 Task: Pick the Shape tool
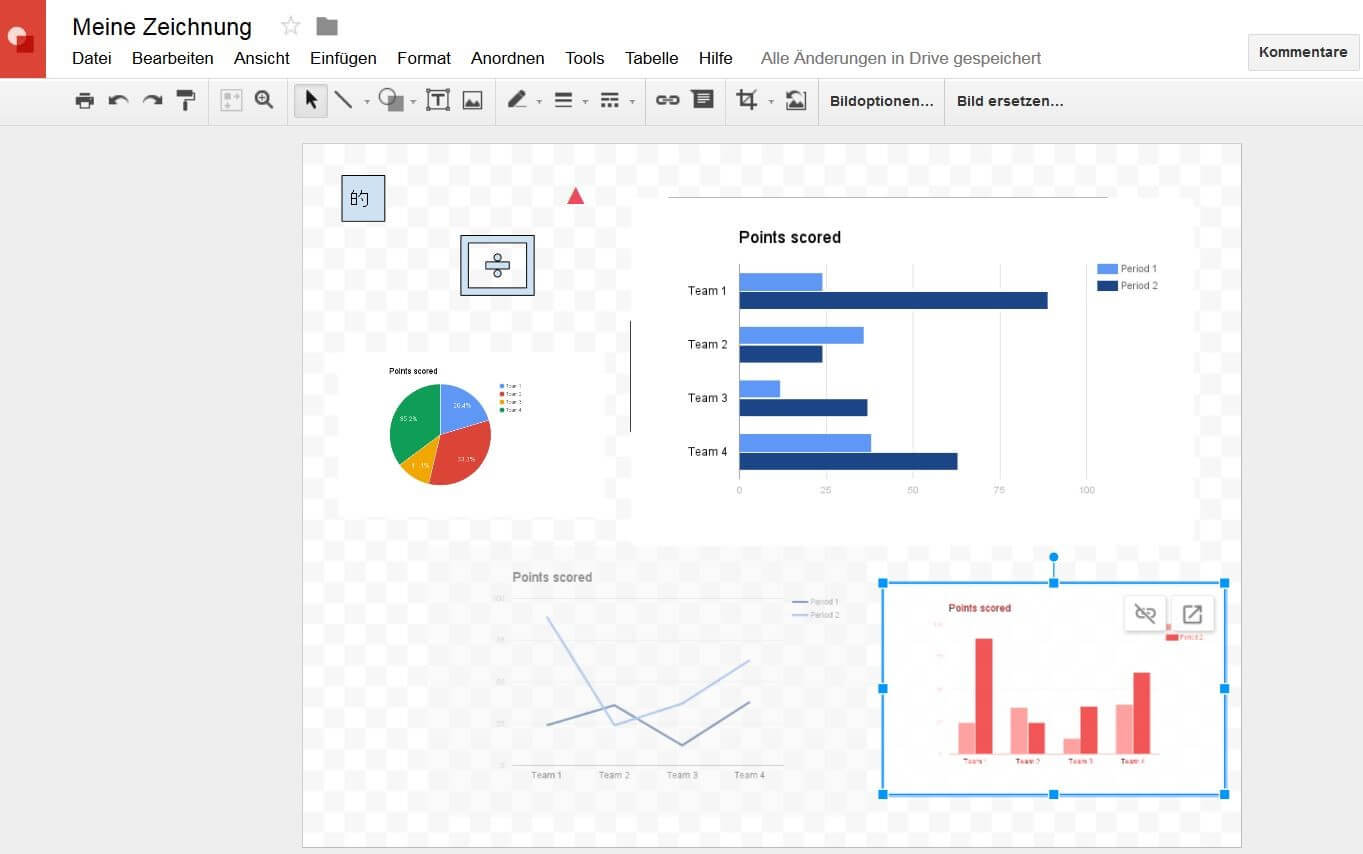click(391, 100)
